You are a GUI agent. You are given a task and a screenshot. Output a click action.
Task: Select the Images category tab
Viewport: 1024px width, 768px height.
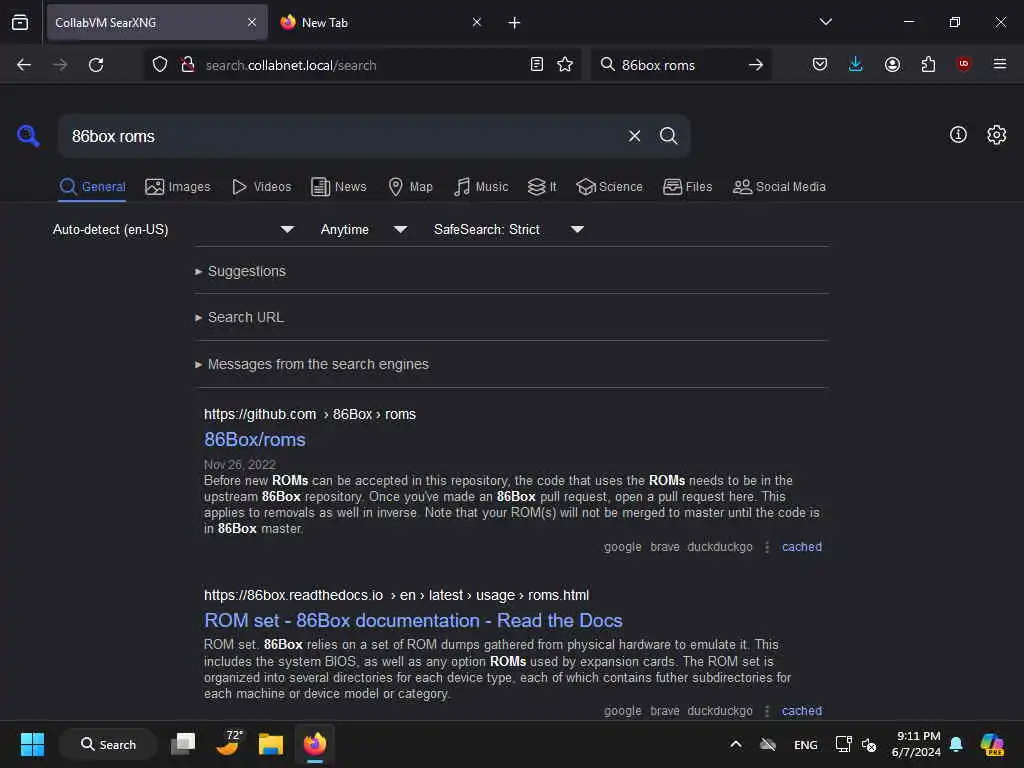pos(178,187)
